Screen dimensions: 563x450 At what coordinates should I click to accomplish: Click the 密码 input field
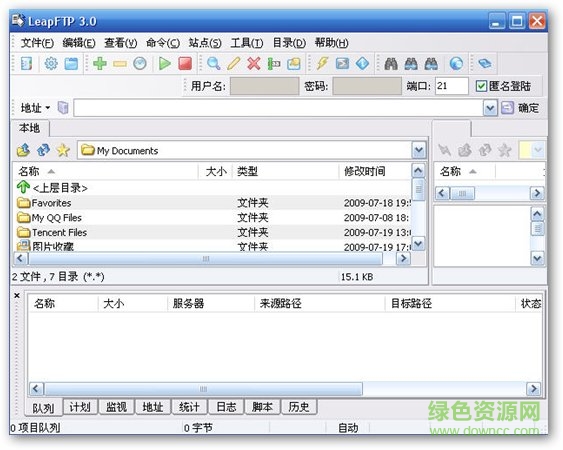(367, 86)
